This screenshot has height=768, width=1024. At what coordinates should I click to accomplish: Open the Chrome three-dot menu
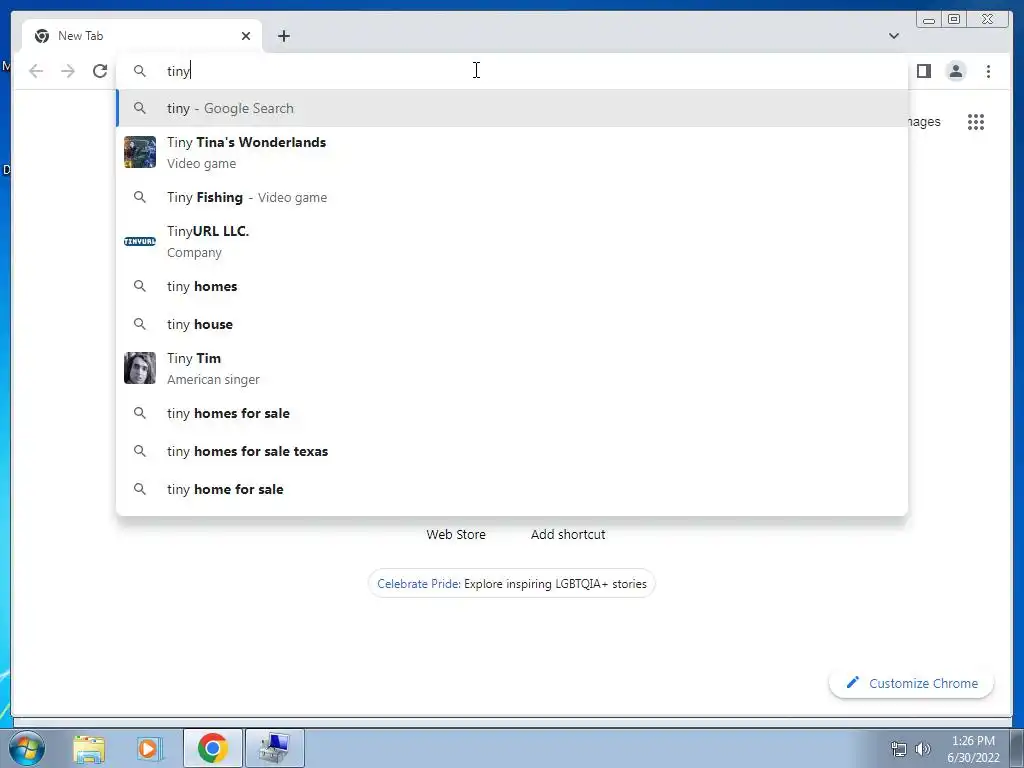click(x=988, y=71)
